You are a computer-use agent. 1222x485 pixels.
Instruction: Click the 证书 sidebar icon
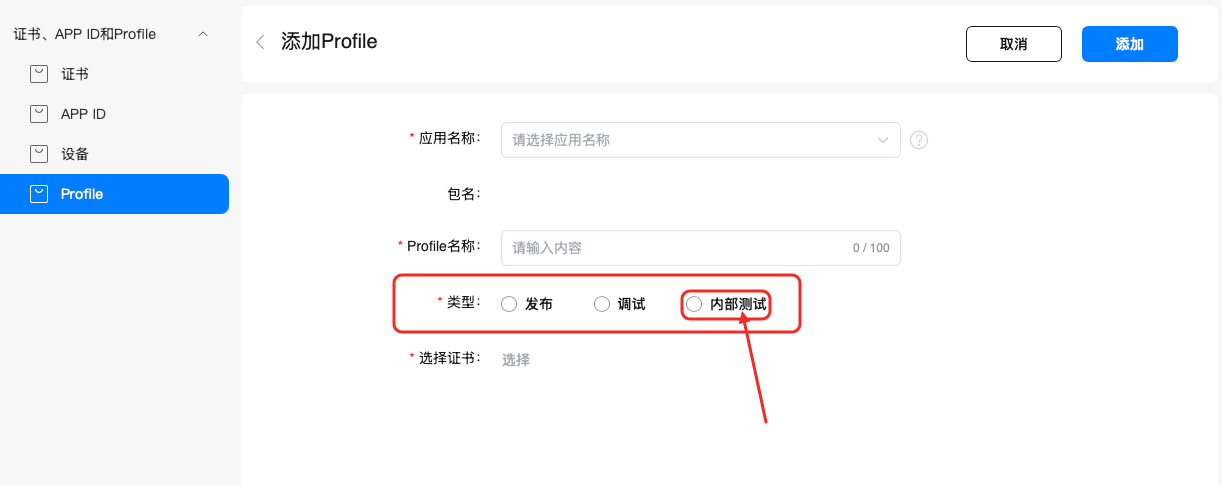click(39, 74)
